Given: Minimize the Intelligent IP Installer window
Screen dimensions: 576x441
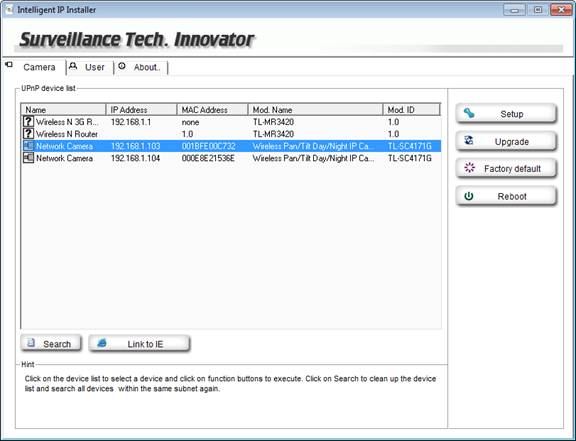Looking at the screenshot, I should point(514,10).
